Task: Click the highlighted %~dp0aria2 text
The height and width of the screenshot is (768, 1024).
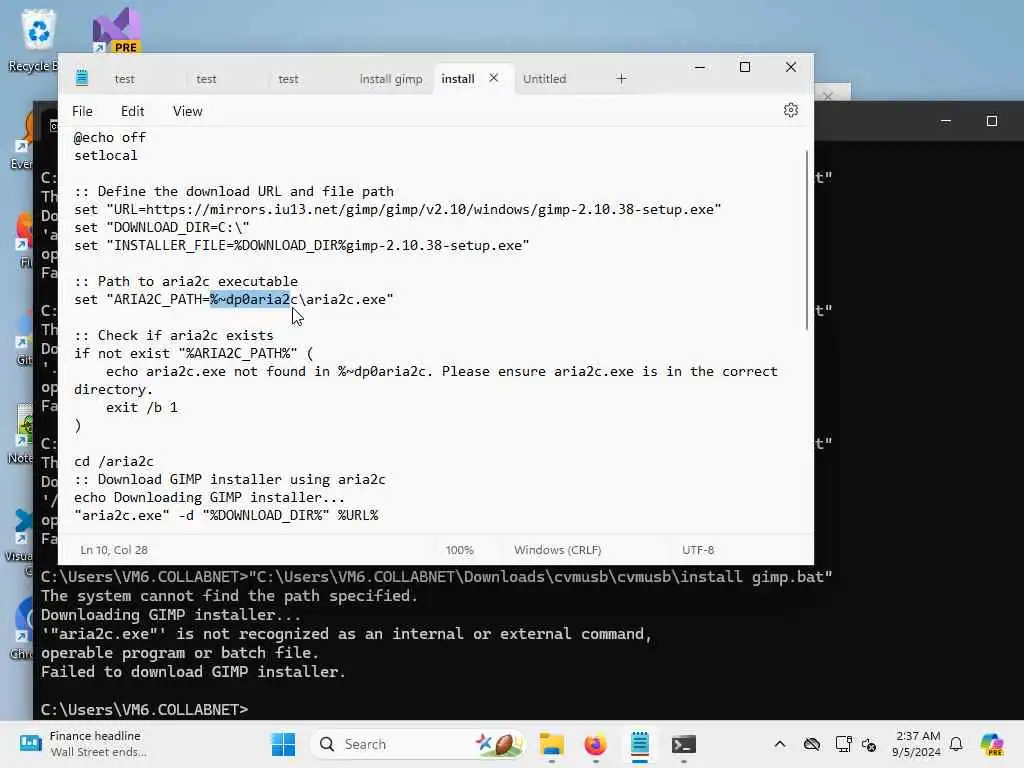Action: pyautogui.click(x=250, y=299)
